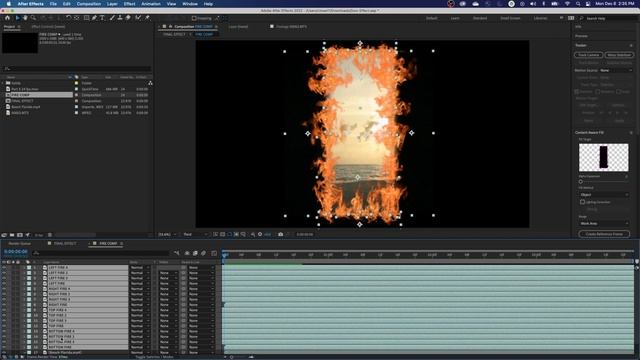Select the Zoom magnifier tool
Screen dimensions: 640x360
(33, 18)
